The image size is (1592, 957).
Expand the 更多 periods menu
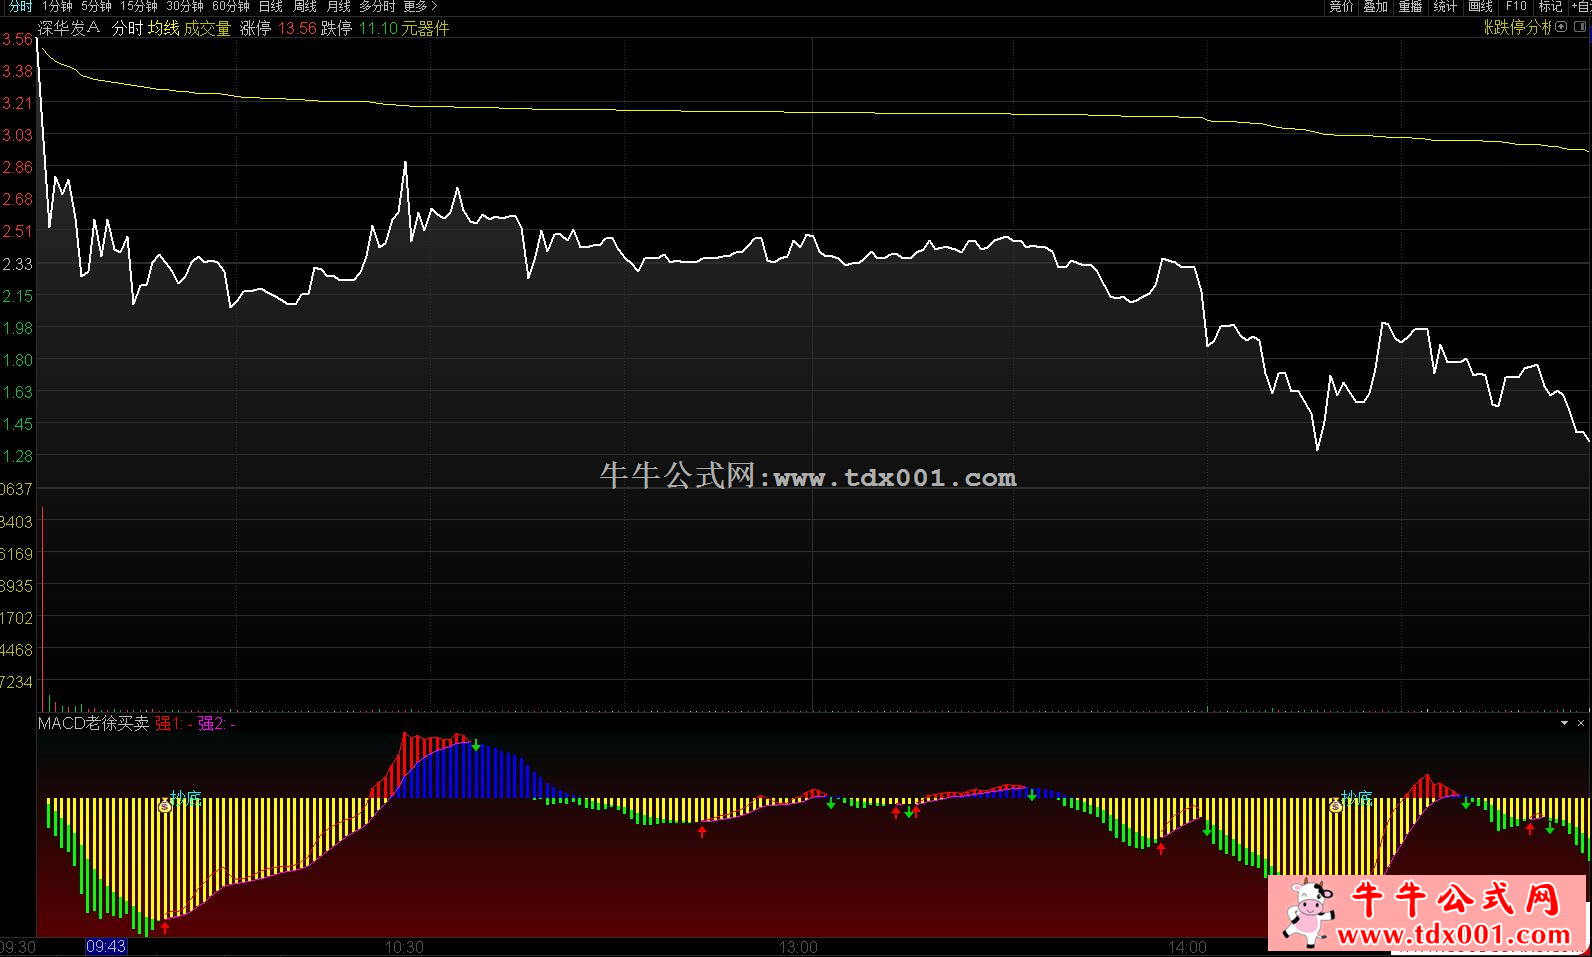pyautogui.click(x=420, y=7)
